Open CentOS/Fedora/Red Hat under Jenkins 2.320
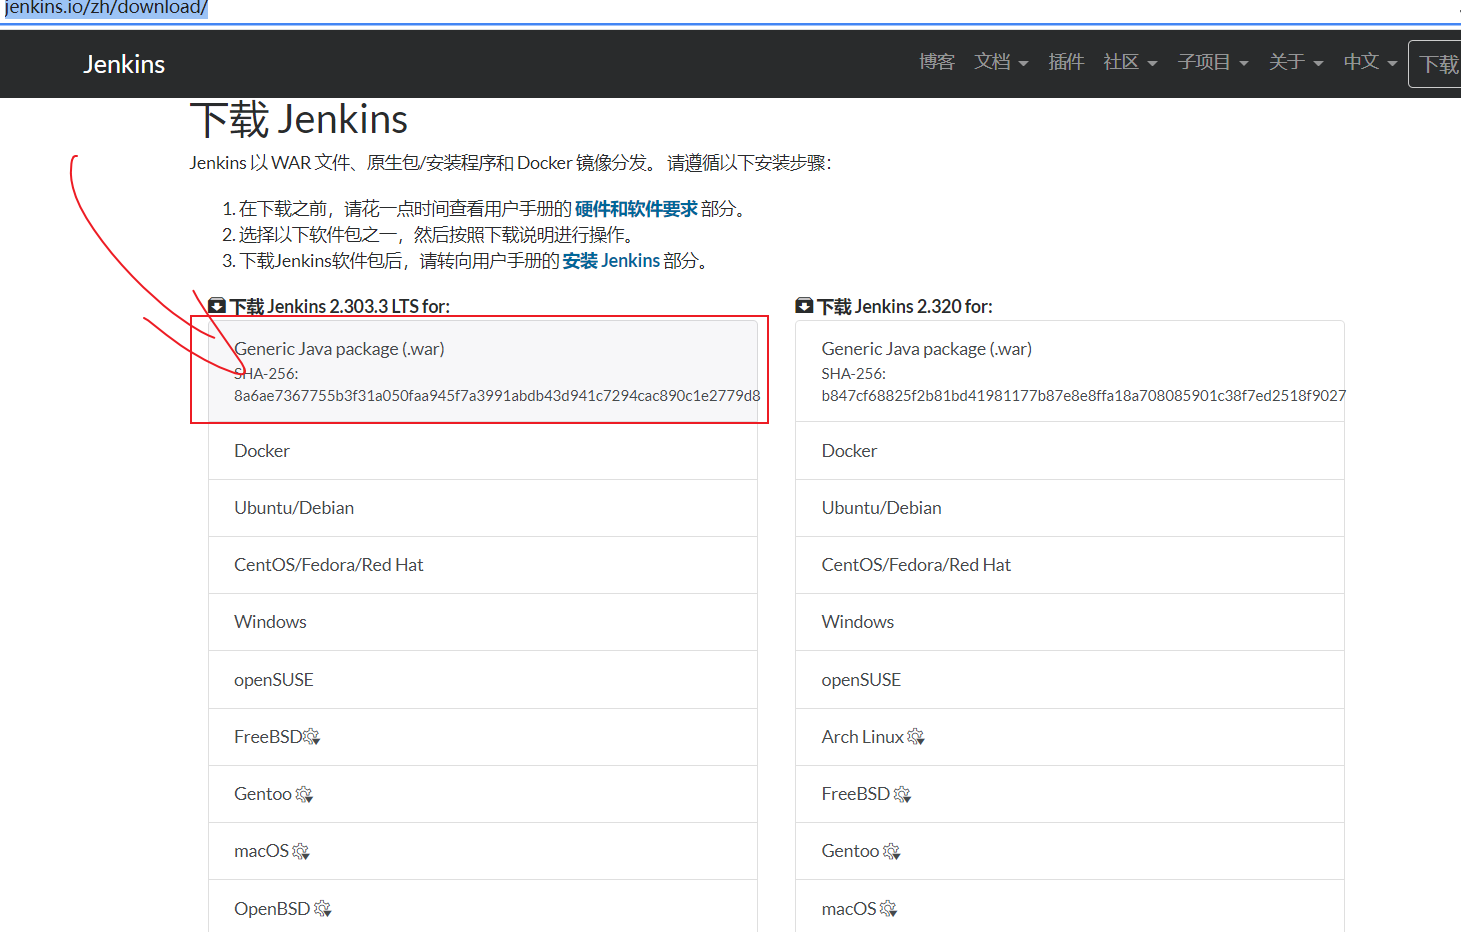The height and width of the screenshot is (932, 1461). click(1070, 565)
